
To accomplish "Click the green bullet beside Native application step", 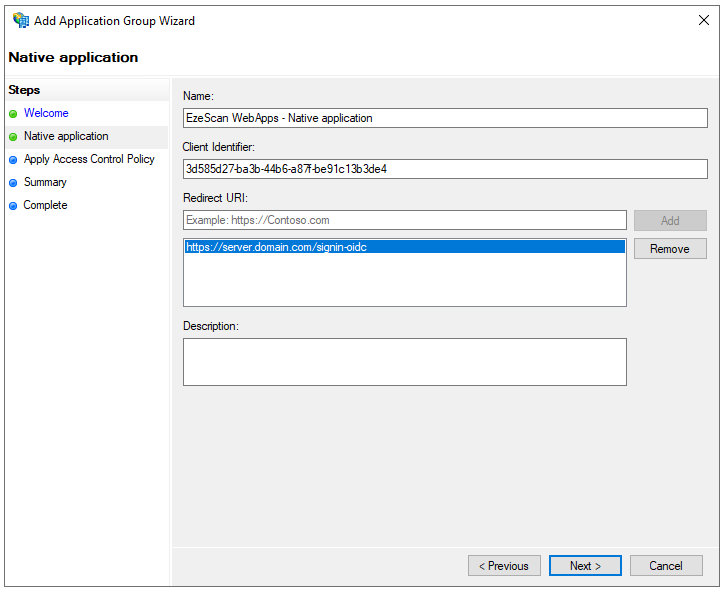I will click(13, 137).
